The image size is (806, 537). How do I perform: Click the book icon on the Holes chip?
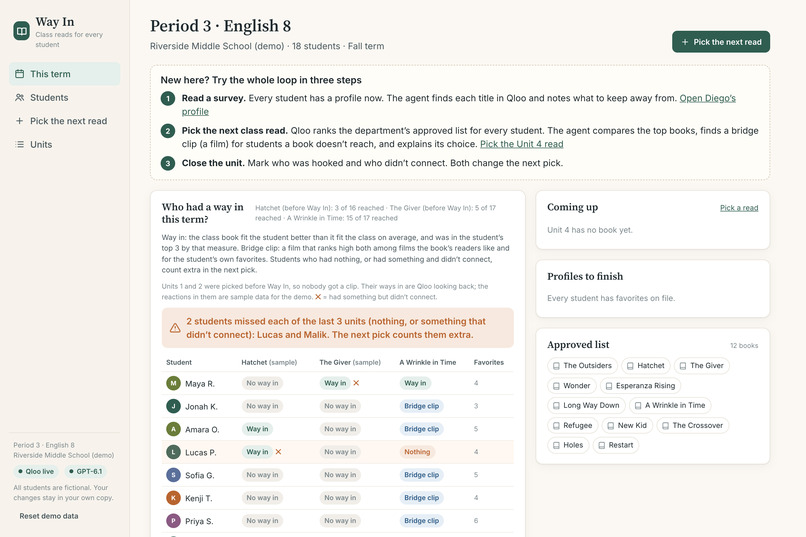556,446
